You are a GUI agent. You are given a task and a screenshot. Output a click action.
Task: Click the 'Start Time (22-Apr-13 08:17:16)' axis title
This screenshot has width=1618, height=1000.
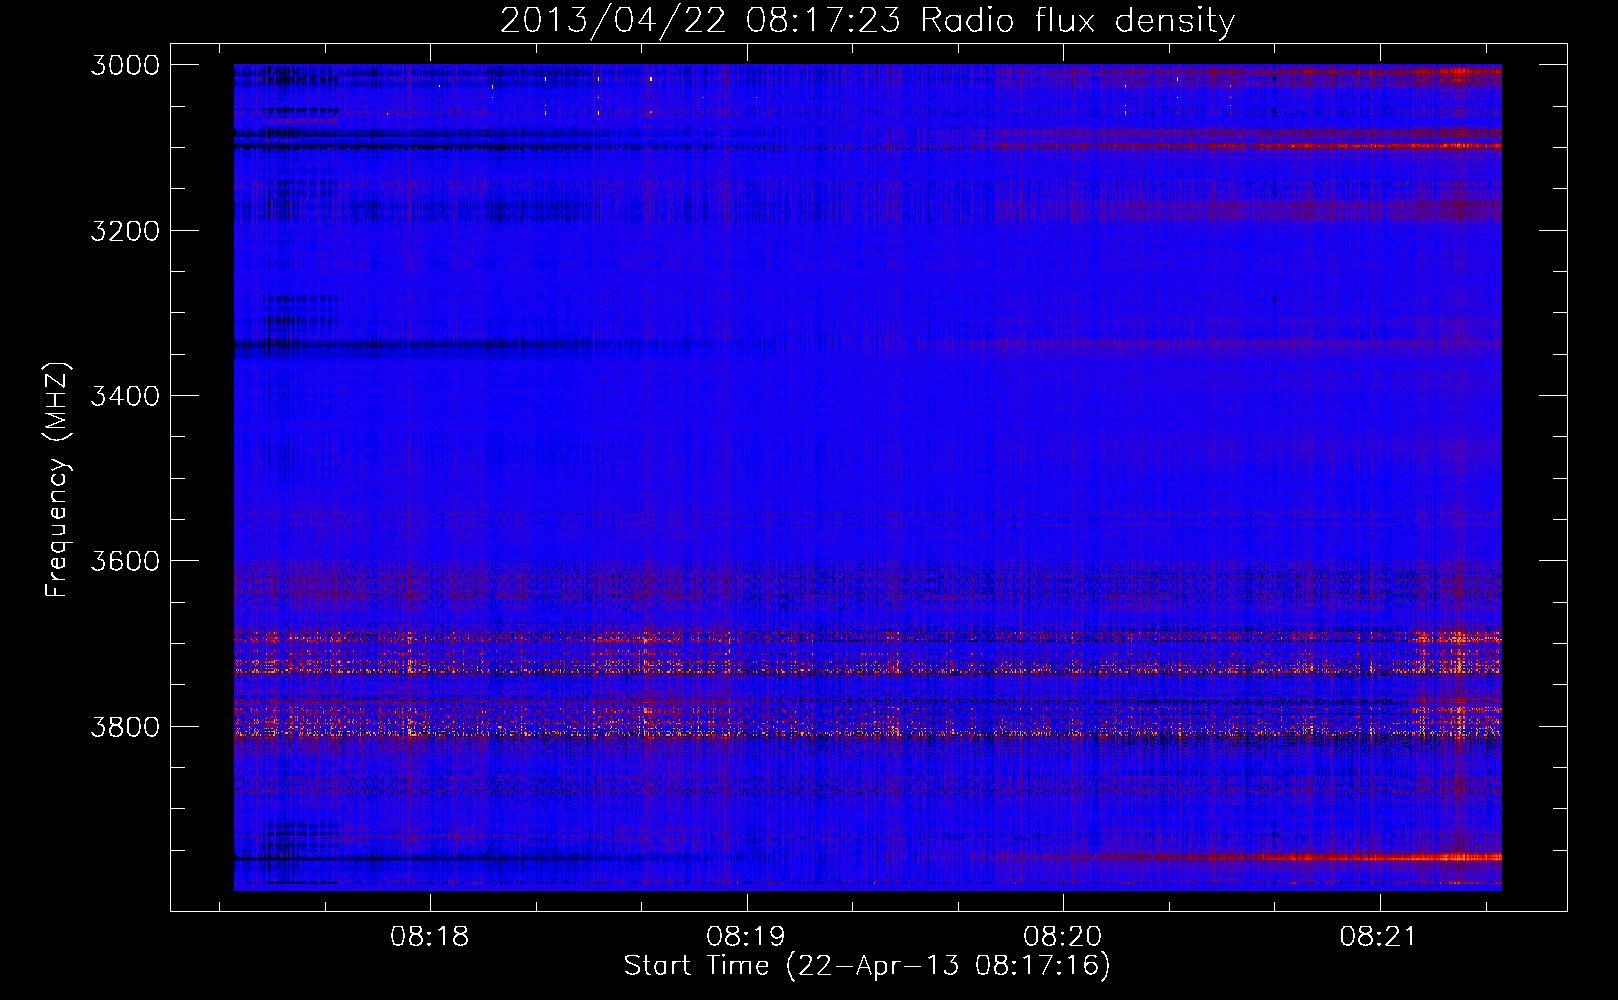pyautogui.click(x=867, y=966)
